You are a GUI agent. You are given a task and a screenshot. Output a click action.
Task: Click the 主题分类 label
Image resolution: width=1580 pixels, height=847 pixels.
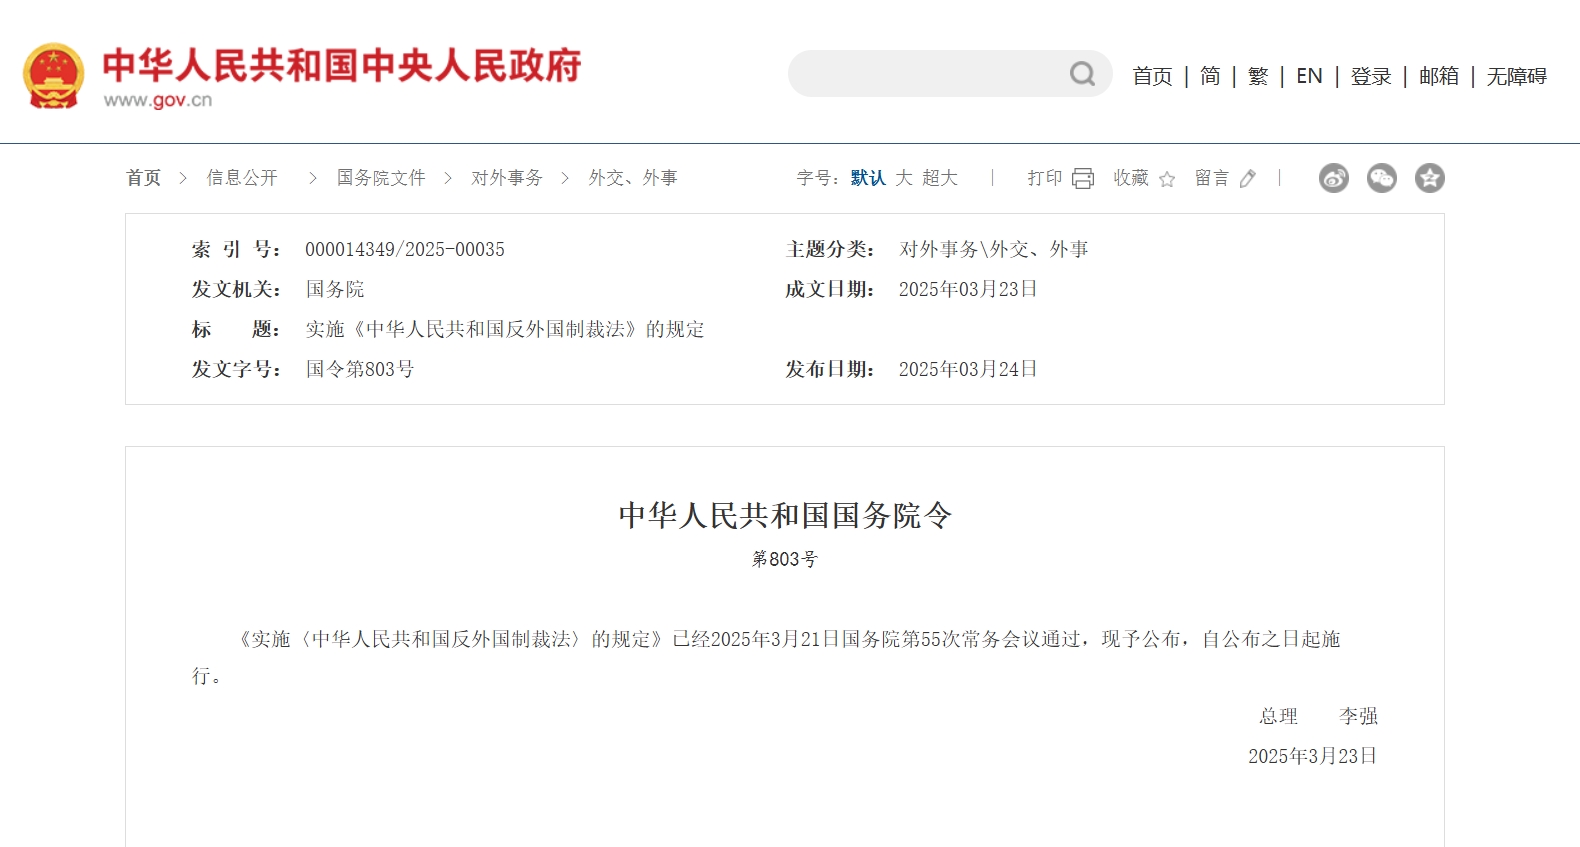click(x=830, y=249)
